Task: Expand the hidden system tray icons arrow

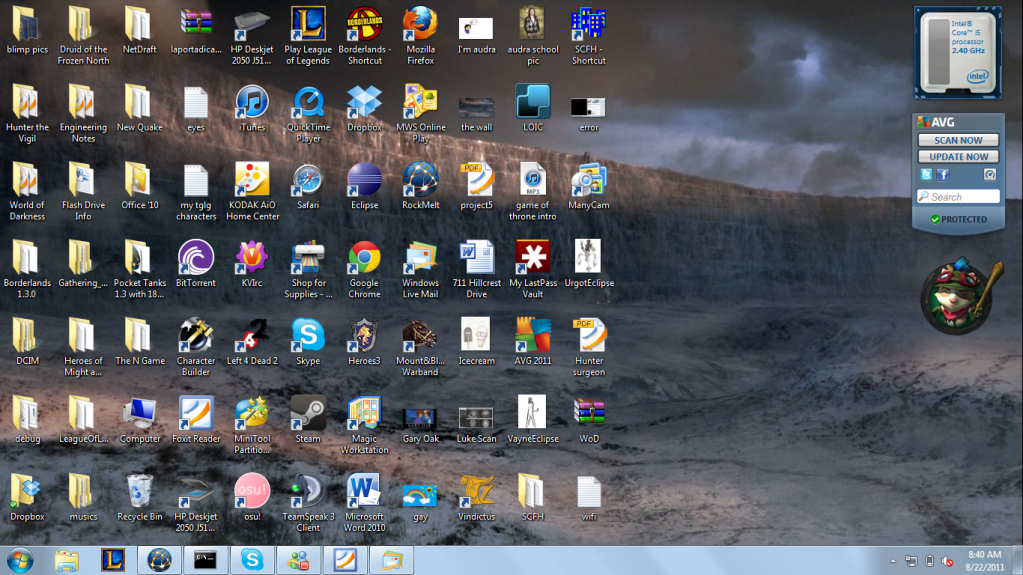Action: 892,561
